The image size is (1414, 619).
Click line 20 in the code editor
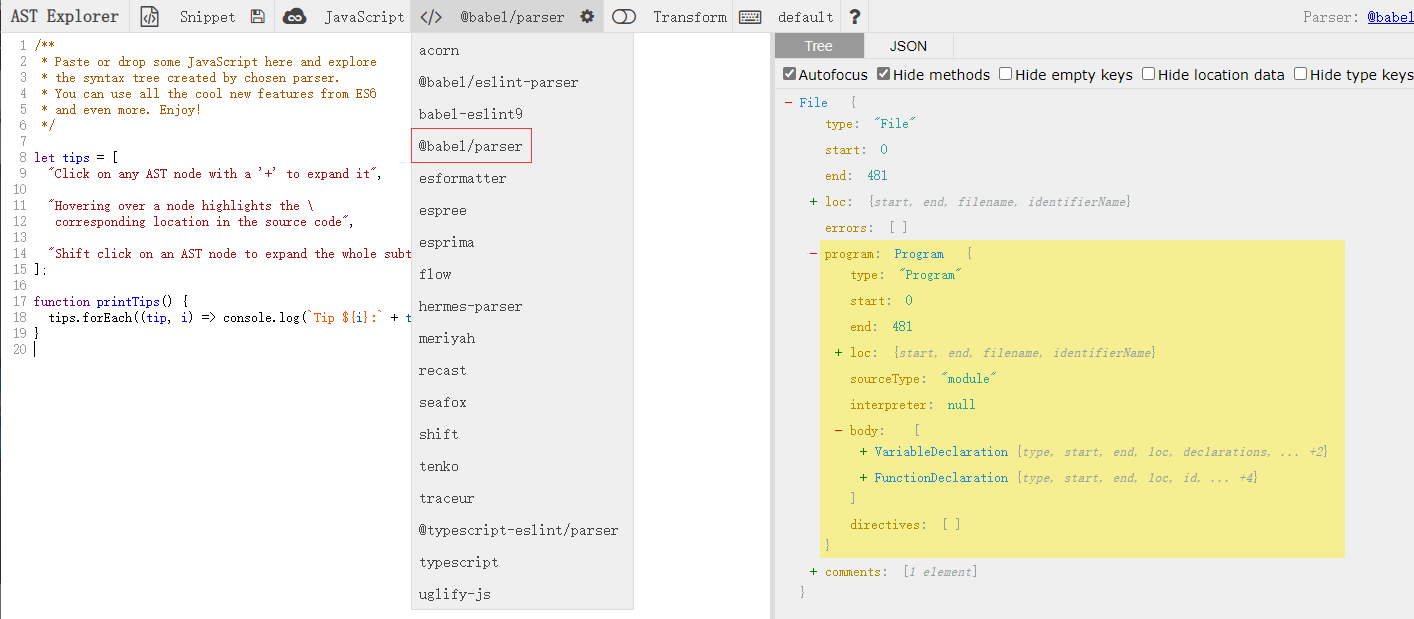[x=200, y=349]
